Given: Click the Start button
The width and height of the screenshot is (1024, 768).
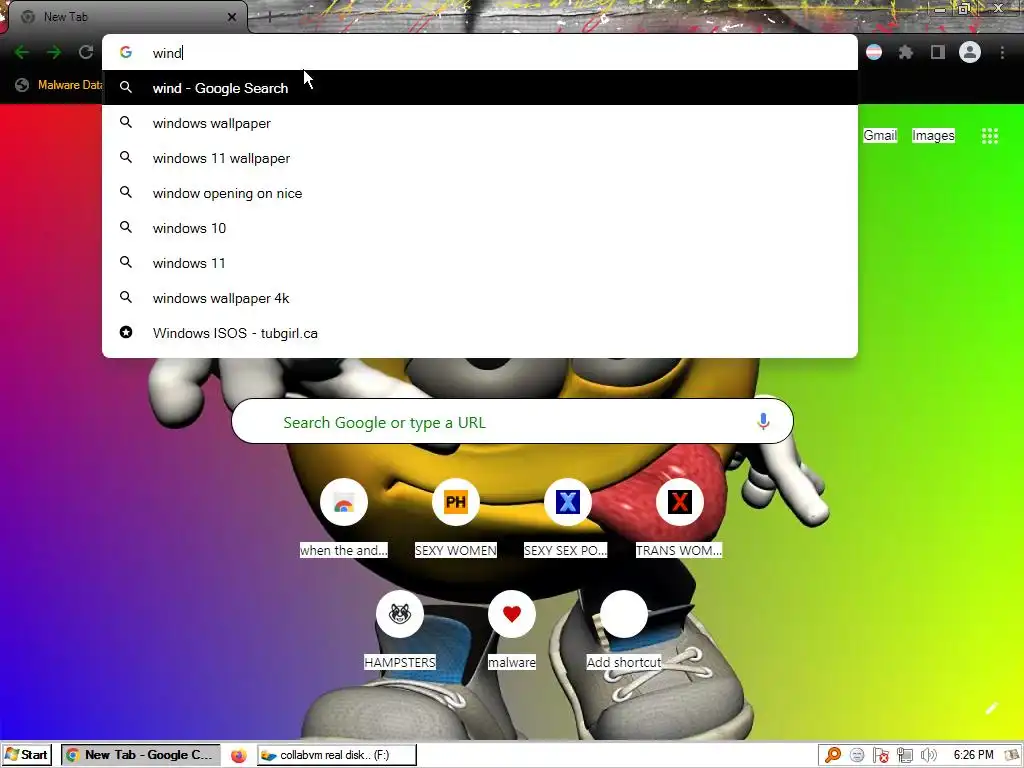Looking at the screenshot, I should (x=26, y=755).
